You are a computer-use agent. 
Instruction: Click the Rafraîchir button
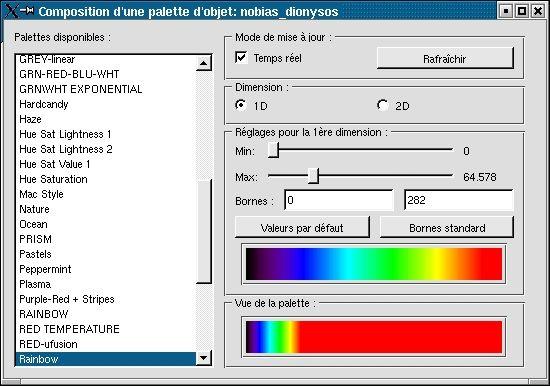445,59
